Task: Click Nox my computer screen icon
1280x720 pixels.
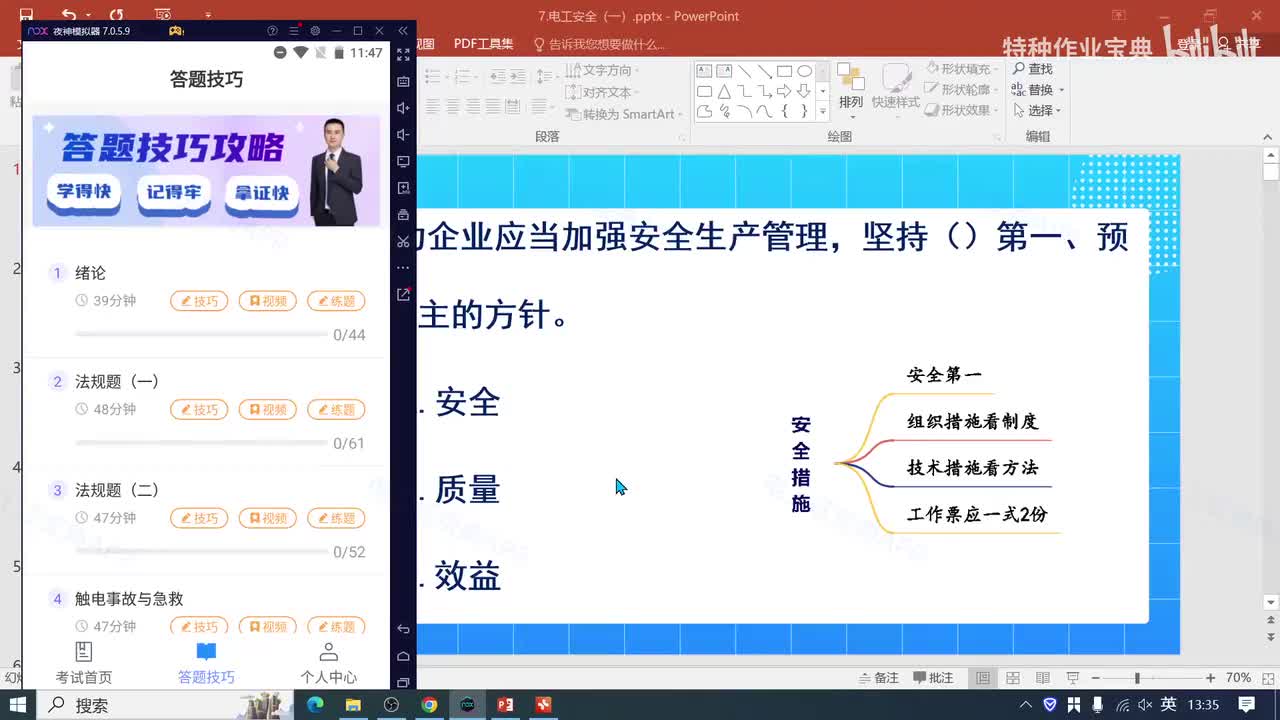Action: (403, 161)
